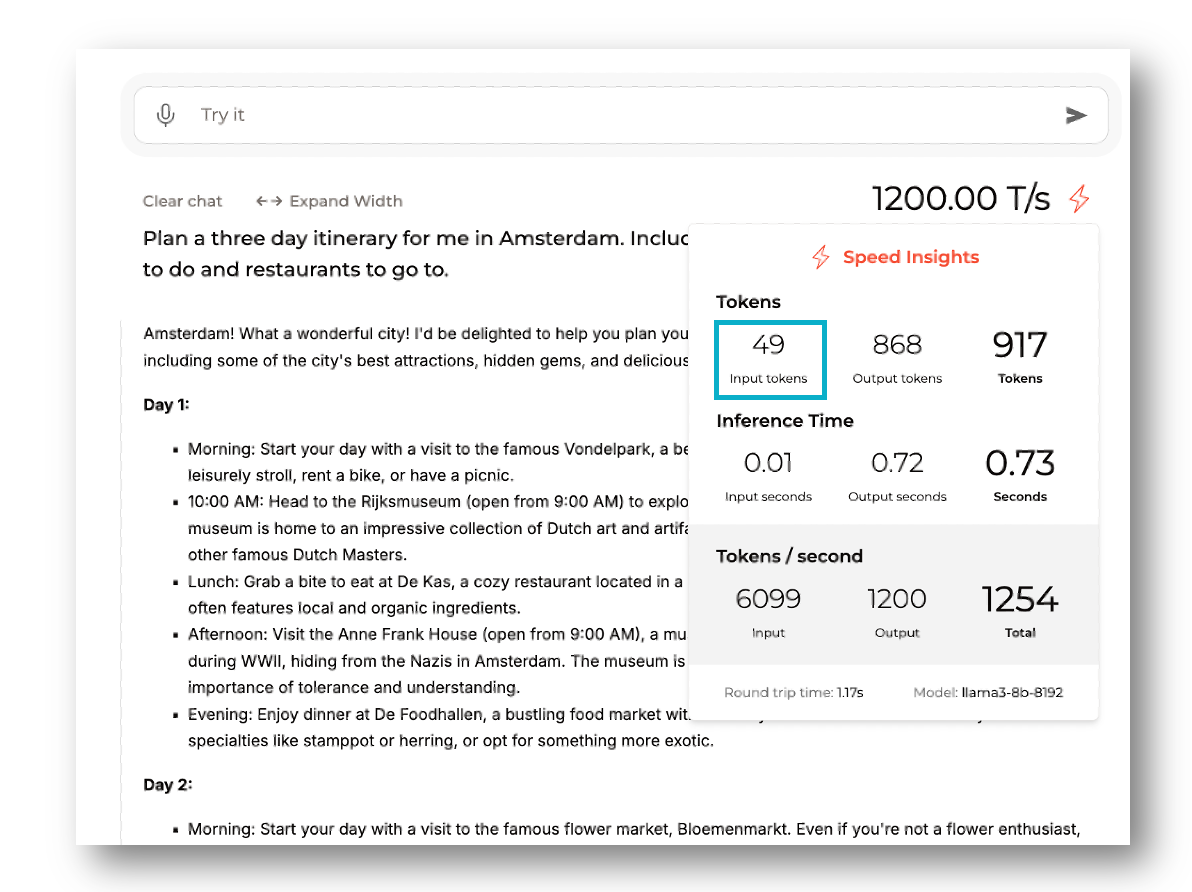Click the lightning icon next to Speed Insights
Viewport: 1192px width, 892px height.
coord(820,257)
